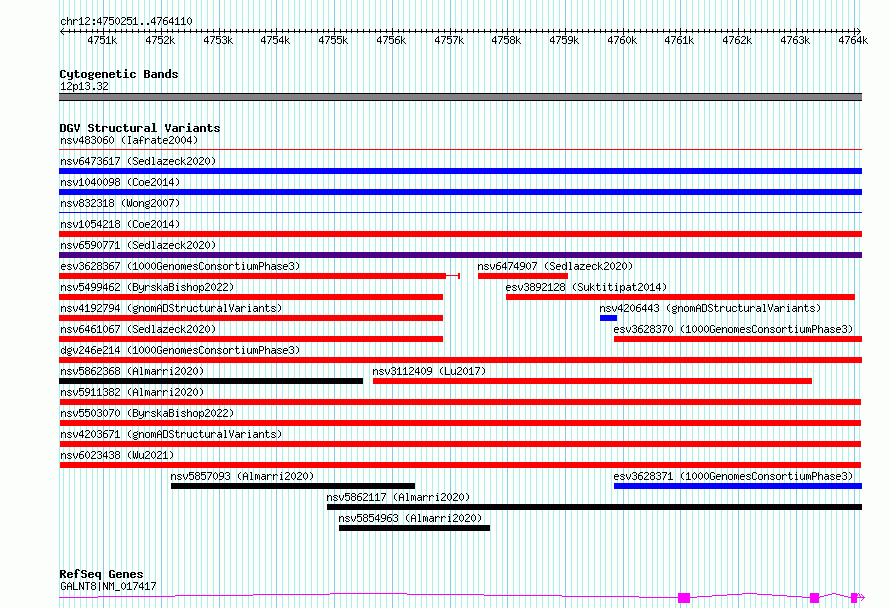Click the black bar under nsv5854963
The image size is (890, 608).
click(414, 528)
